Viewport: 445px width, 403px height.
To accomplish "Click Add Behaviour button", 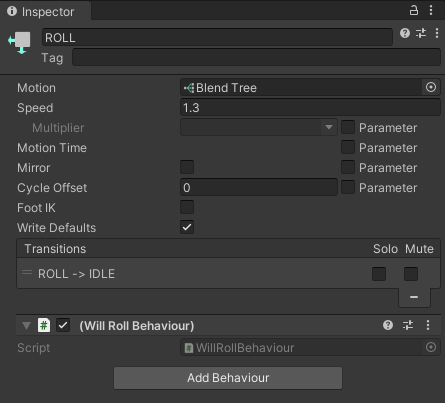I will pyautogui.click(x=228, y=378).
